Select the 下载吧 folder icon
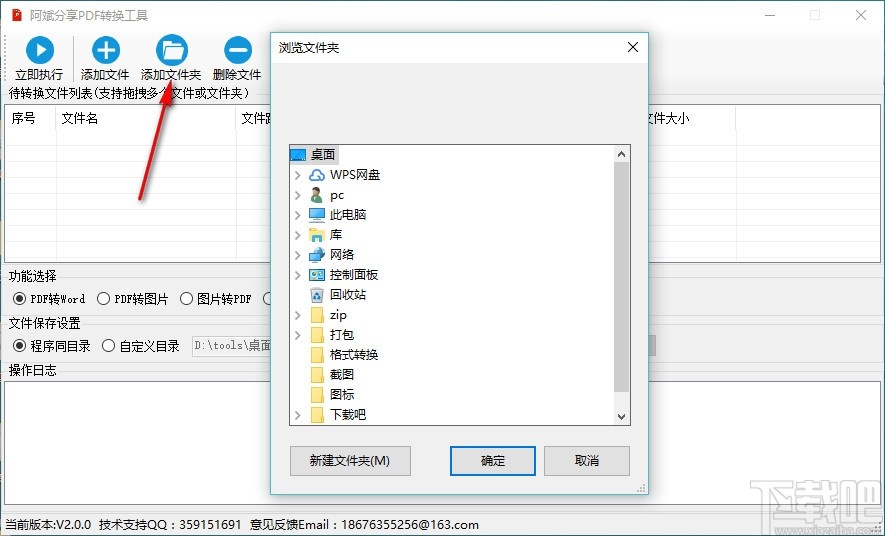 coord(317,415)
